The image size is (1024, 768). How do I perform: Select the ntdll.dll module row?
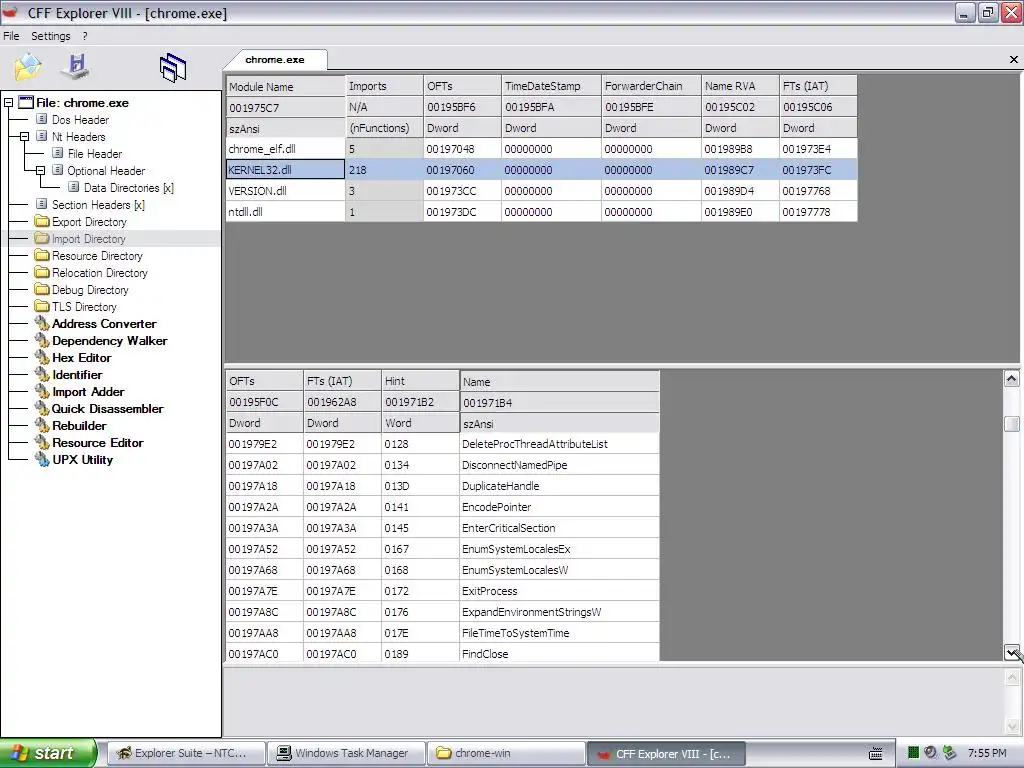pyautogui.click(x=541, y=212)
